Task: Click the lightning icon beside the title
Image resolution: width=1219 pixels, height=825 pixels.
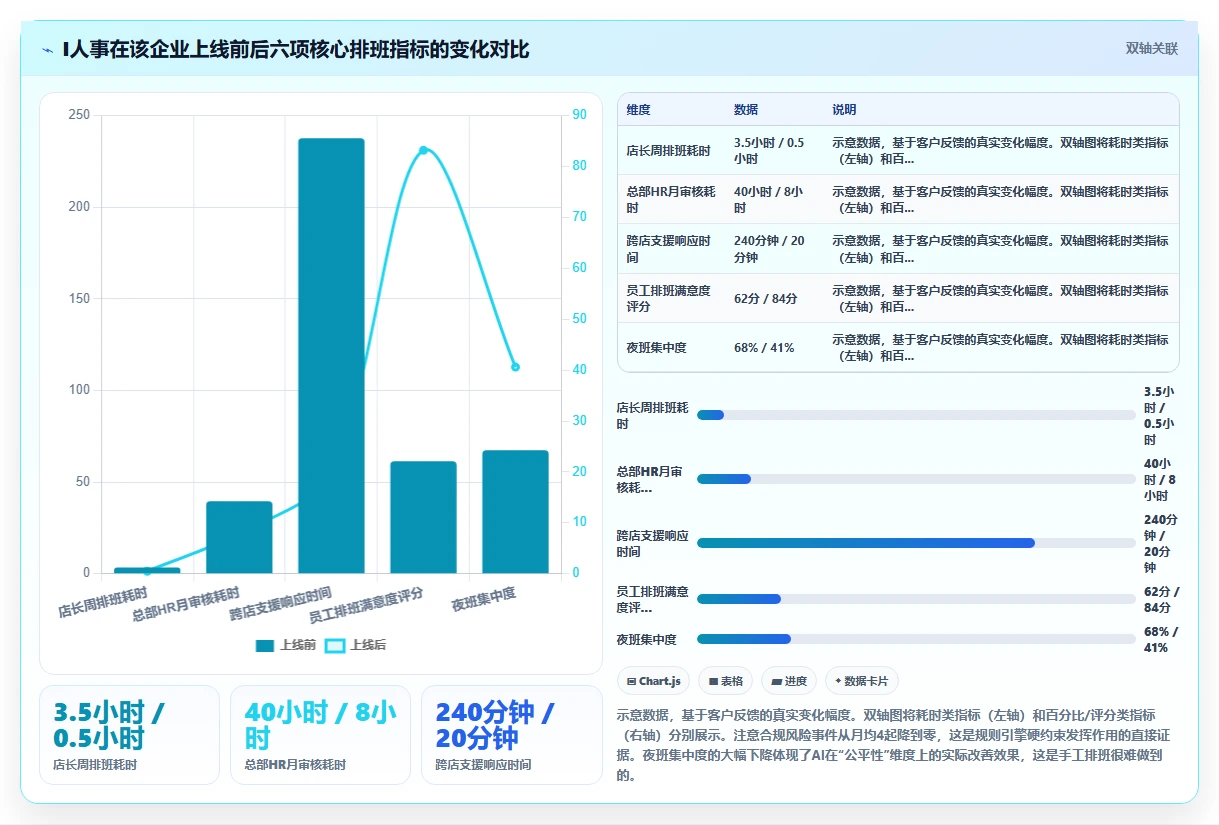Action: click(48, 49)
